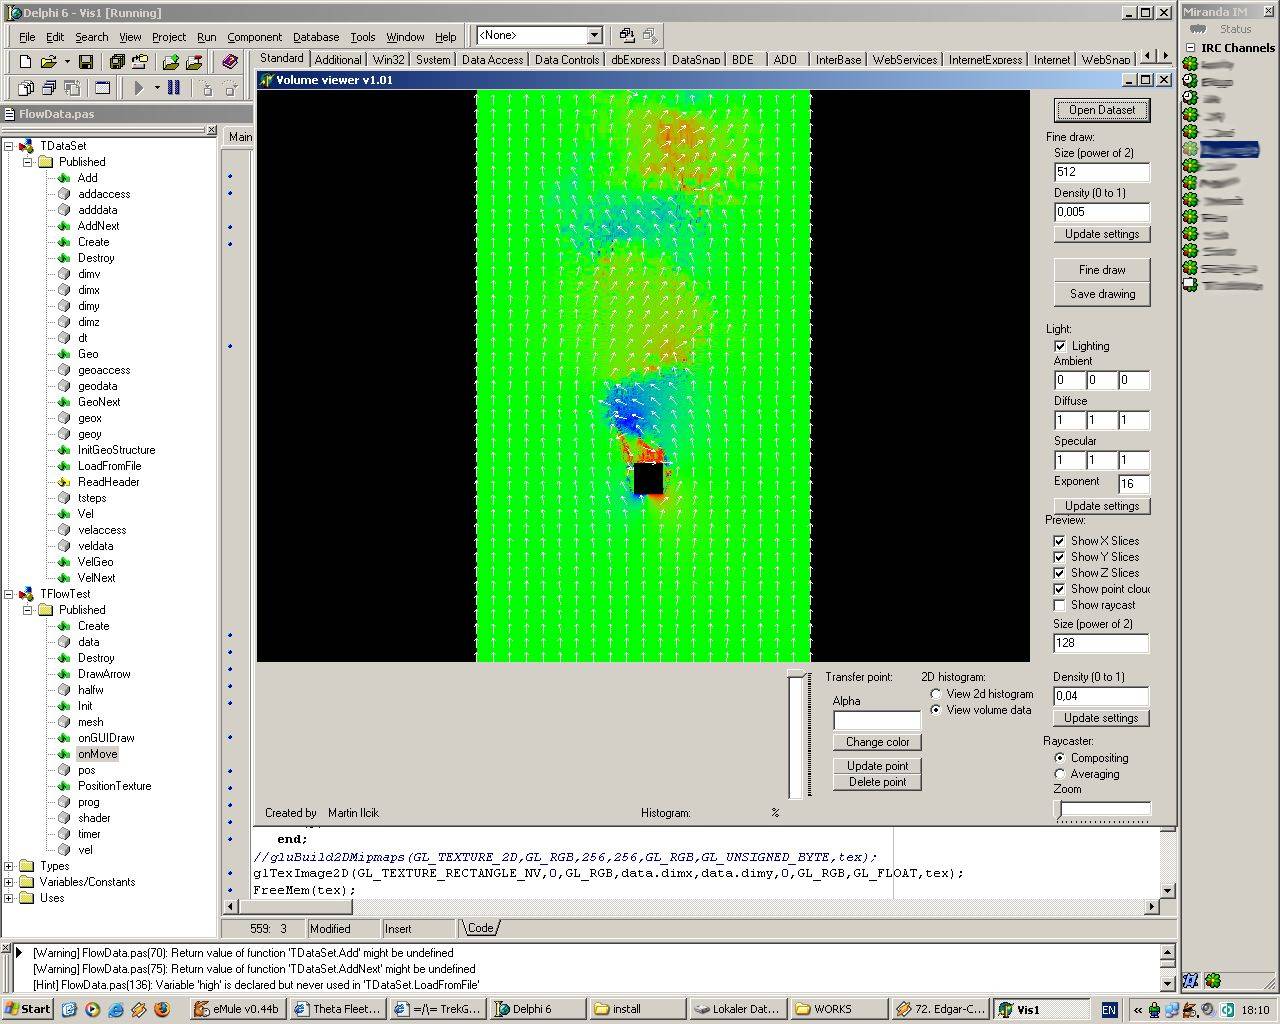Uncheck Show X Slices
Screen dimensions: 1280x1024
1059,541
